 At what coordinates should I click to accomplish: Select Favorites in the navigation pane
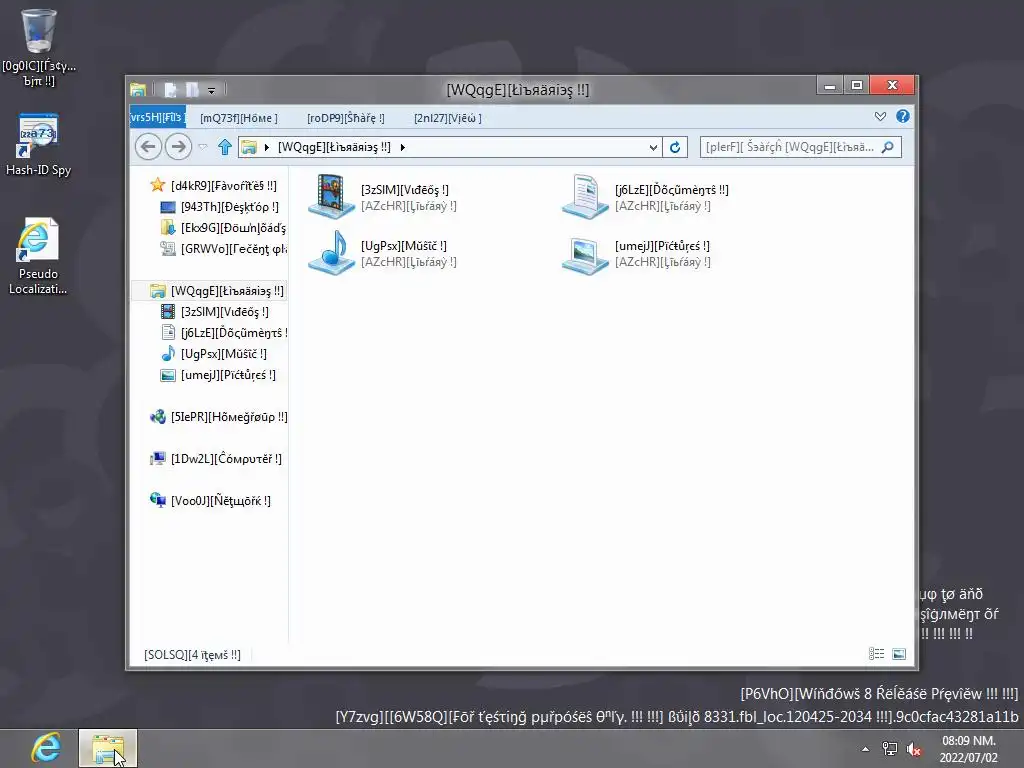click(214, 185)
